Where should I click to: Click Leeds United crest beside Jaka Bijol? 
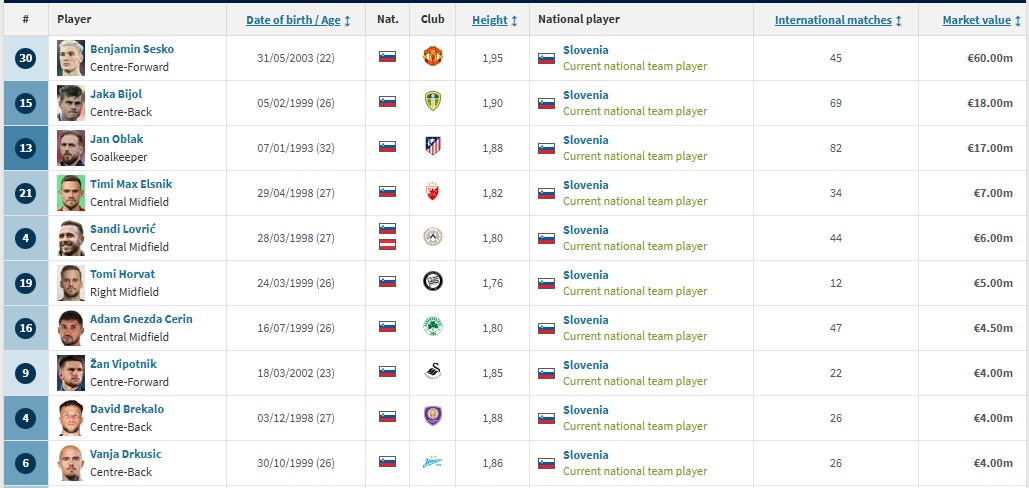(x=432, y=102)
